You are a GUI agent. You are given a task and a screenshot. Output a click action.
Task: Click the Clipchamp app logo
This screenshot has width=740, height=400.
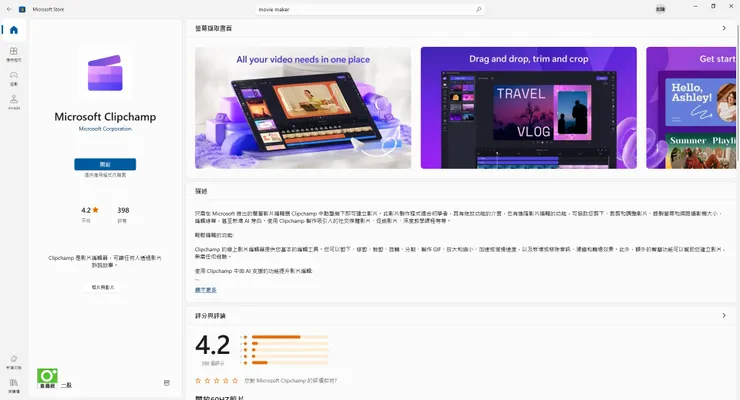click(x=105, y=73)
